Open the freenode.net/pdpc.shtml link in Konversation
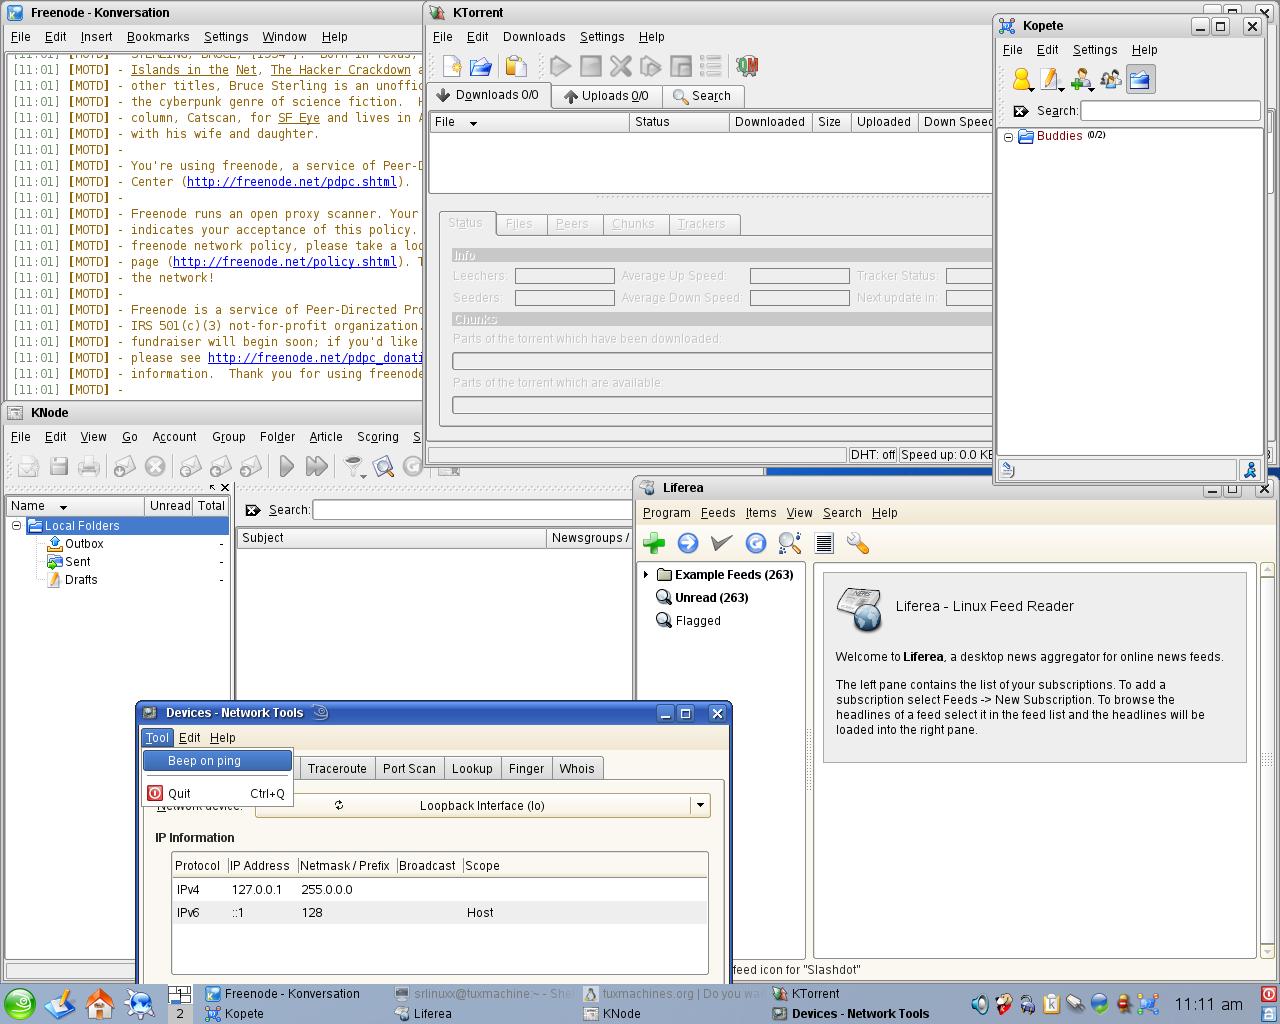This screenshot has width=1280, height=1024. (x=292, y=182)
